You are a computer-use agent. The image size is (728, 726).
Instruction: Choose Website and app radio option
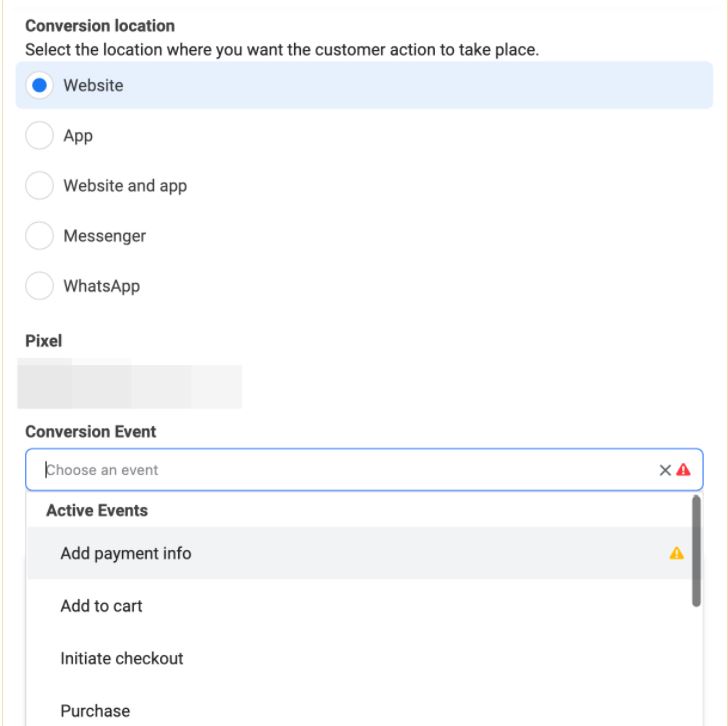click(39, 186)
